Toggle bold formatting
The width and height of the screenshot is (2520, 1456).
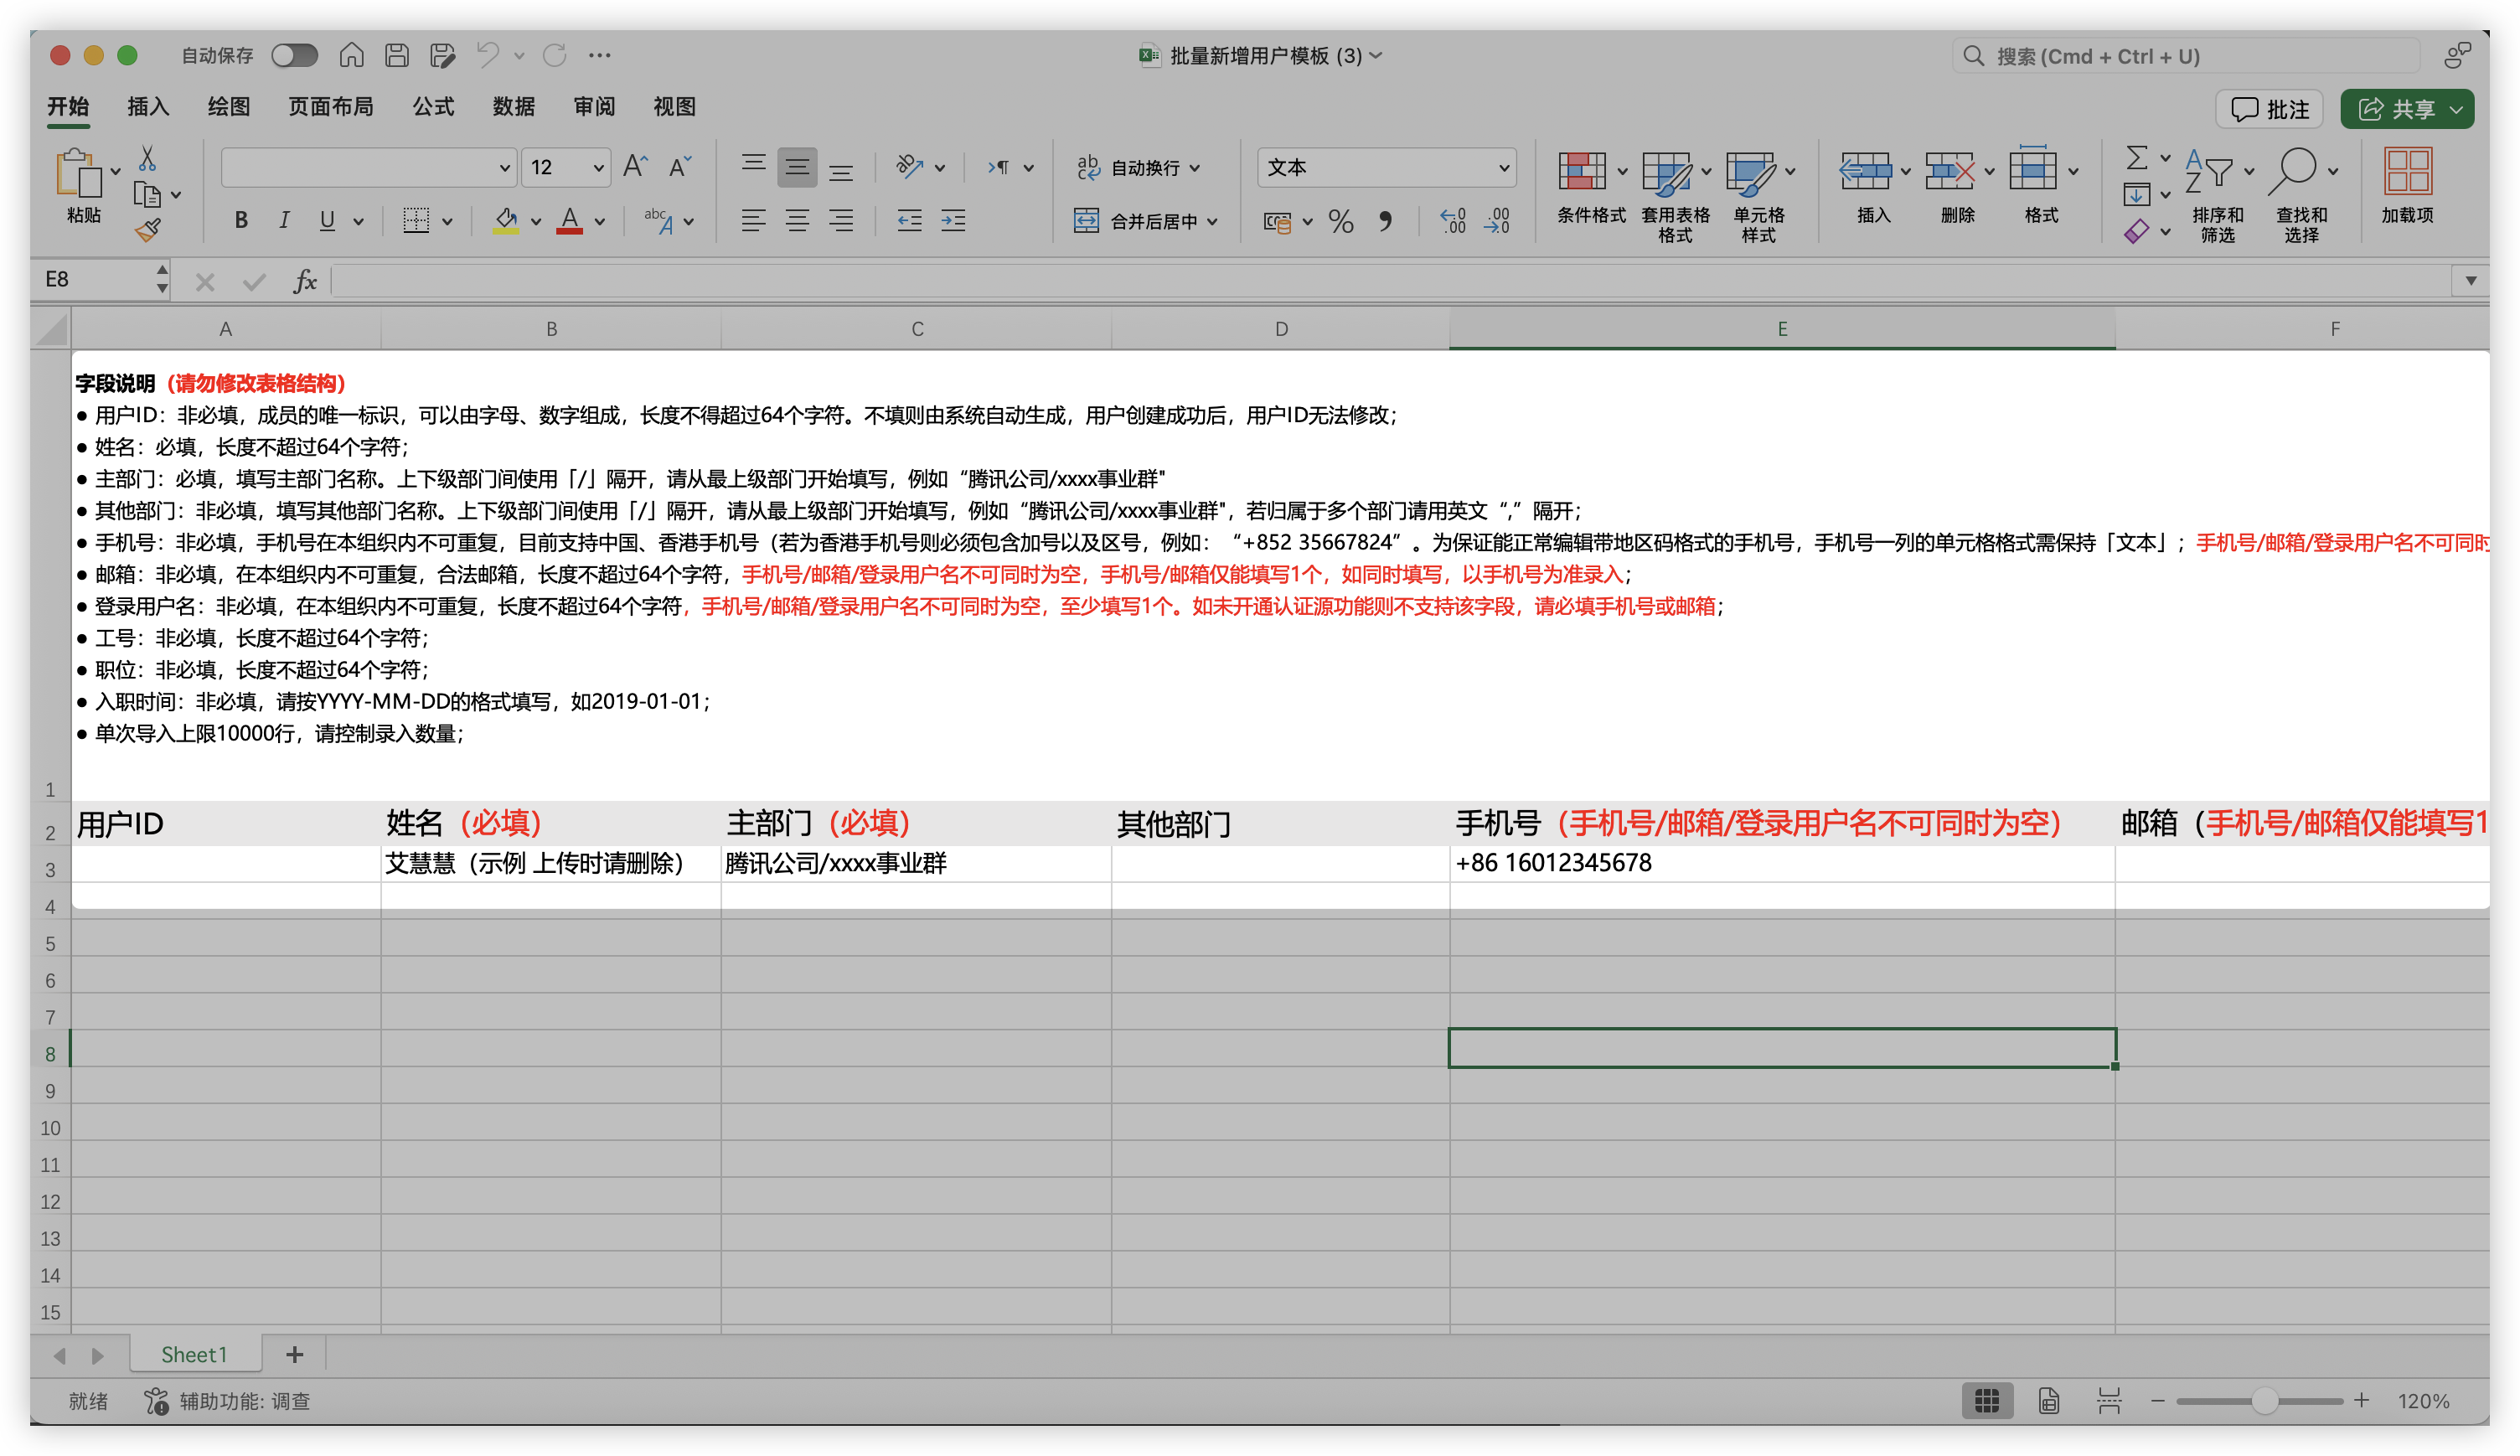(x=241, y=221)
